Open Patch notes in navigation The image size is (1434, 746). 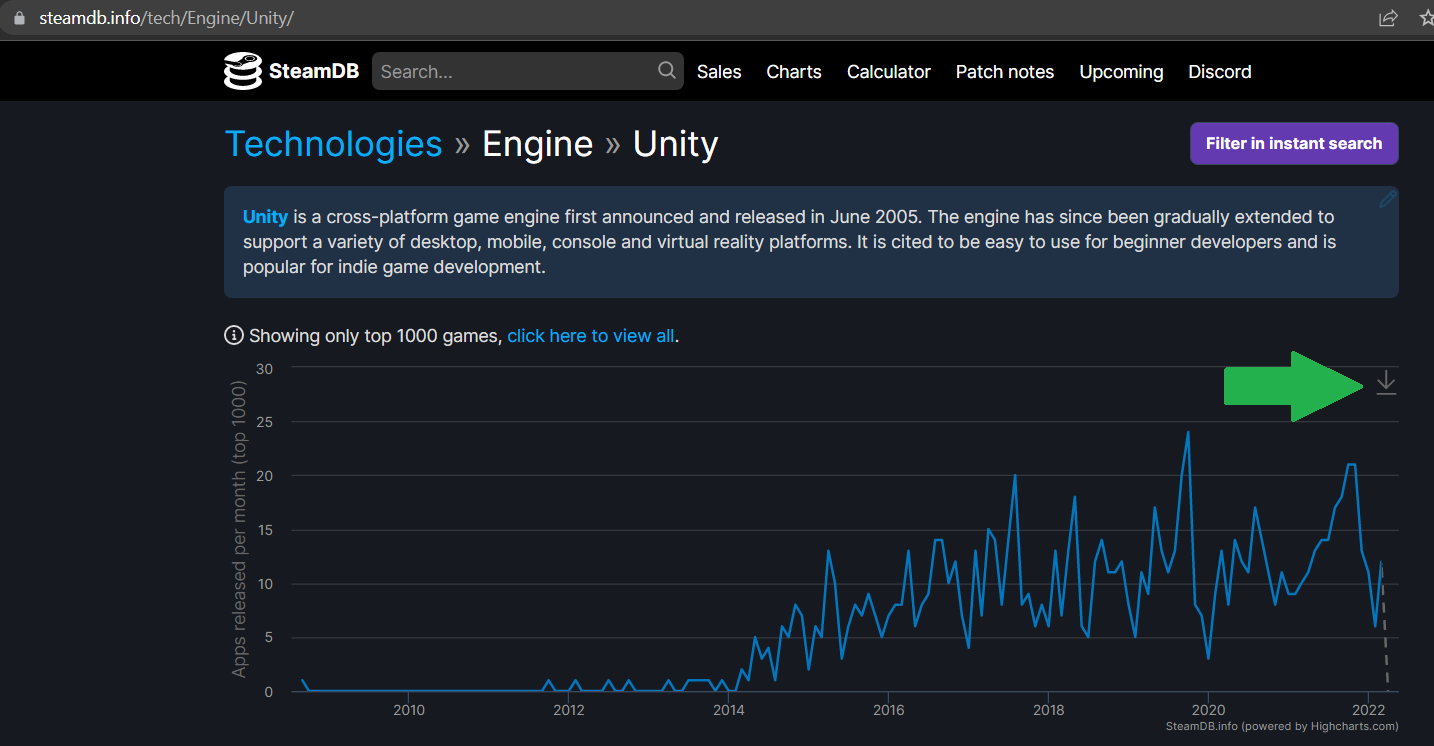[x=1005, y=72]
